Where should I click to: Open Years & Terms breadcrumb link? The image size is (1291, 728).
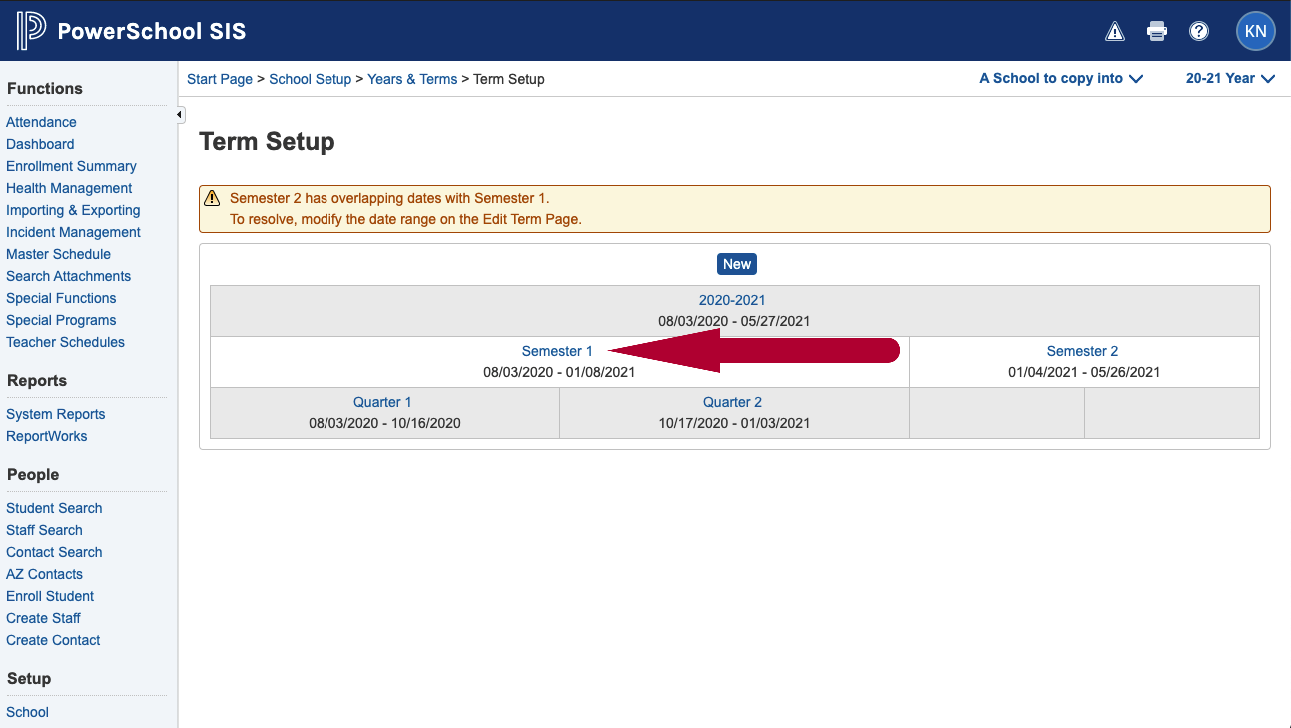412,79
